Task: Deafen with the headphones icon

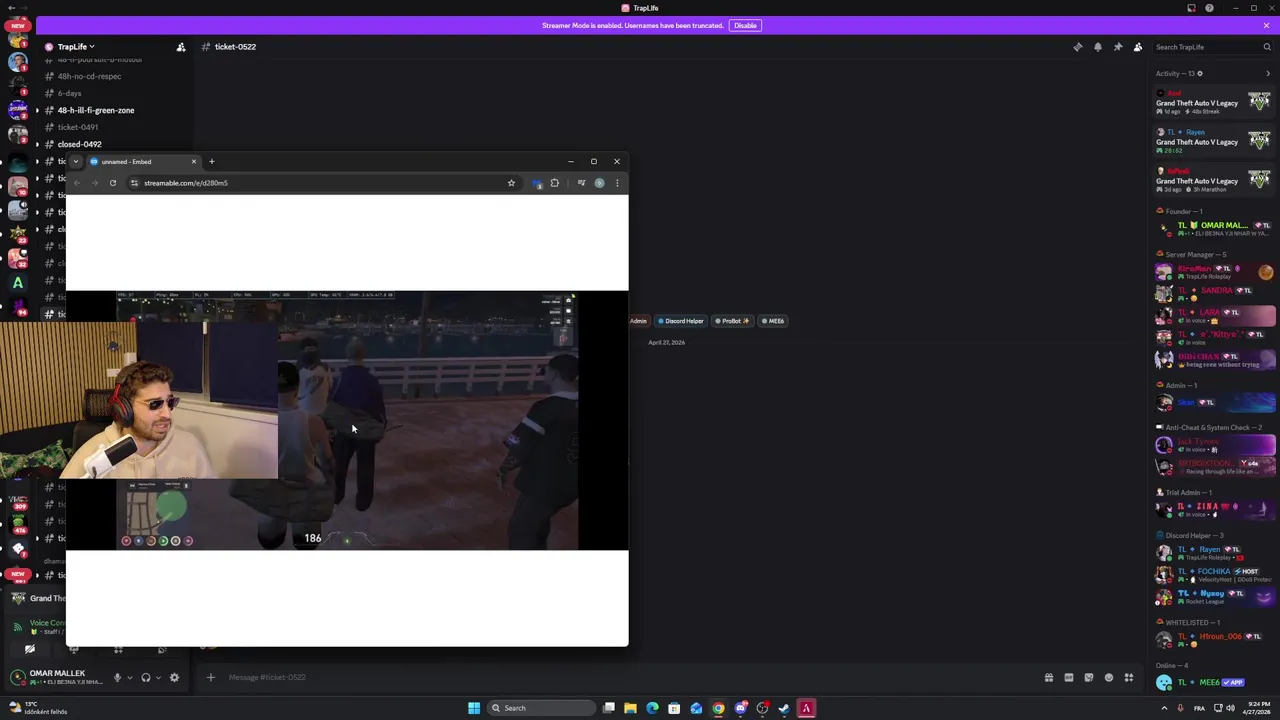Action: (x=146, y=678)
